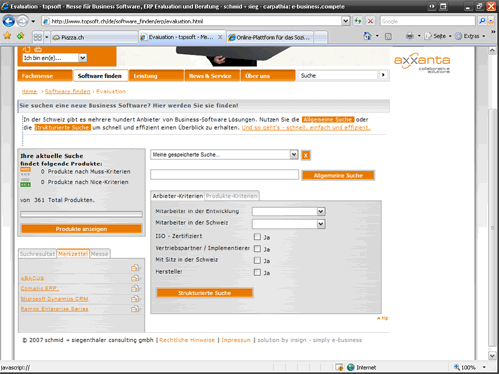Open Mitarbeiter in der Entwicklung dropdown

click(289, 211)
